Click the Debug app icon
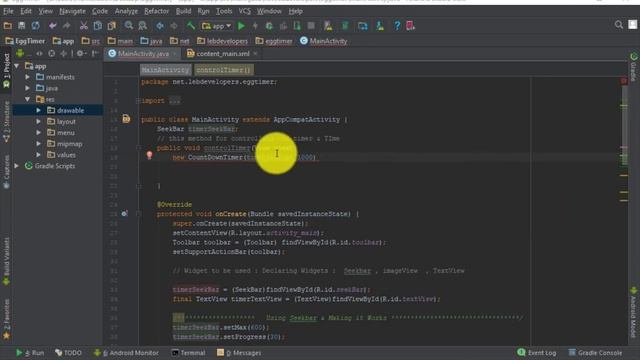The image size is (640, 360). pos(269,26)
